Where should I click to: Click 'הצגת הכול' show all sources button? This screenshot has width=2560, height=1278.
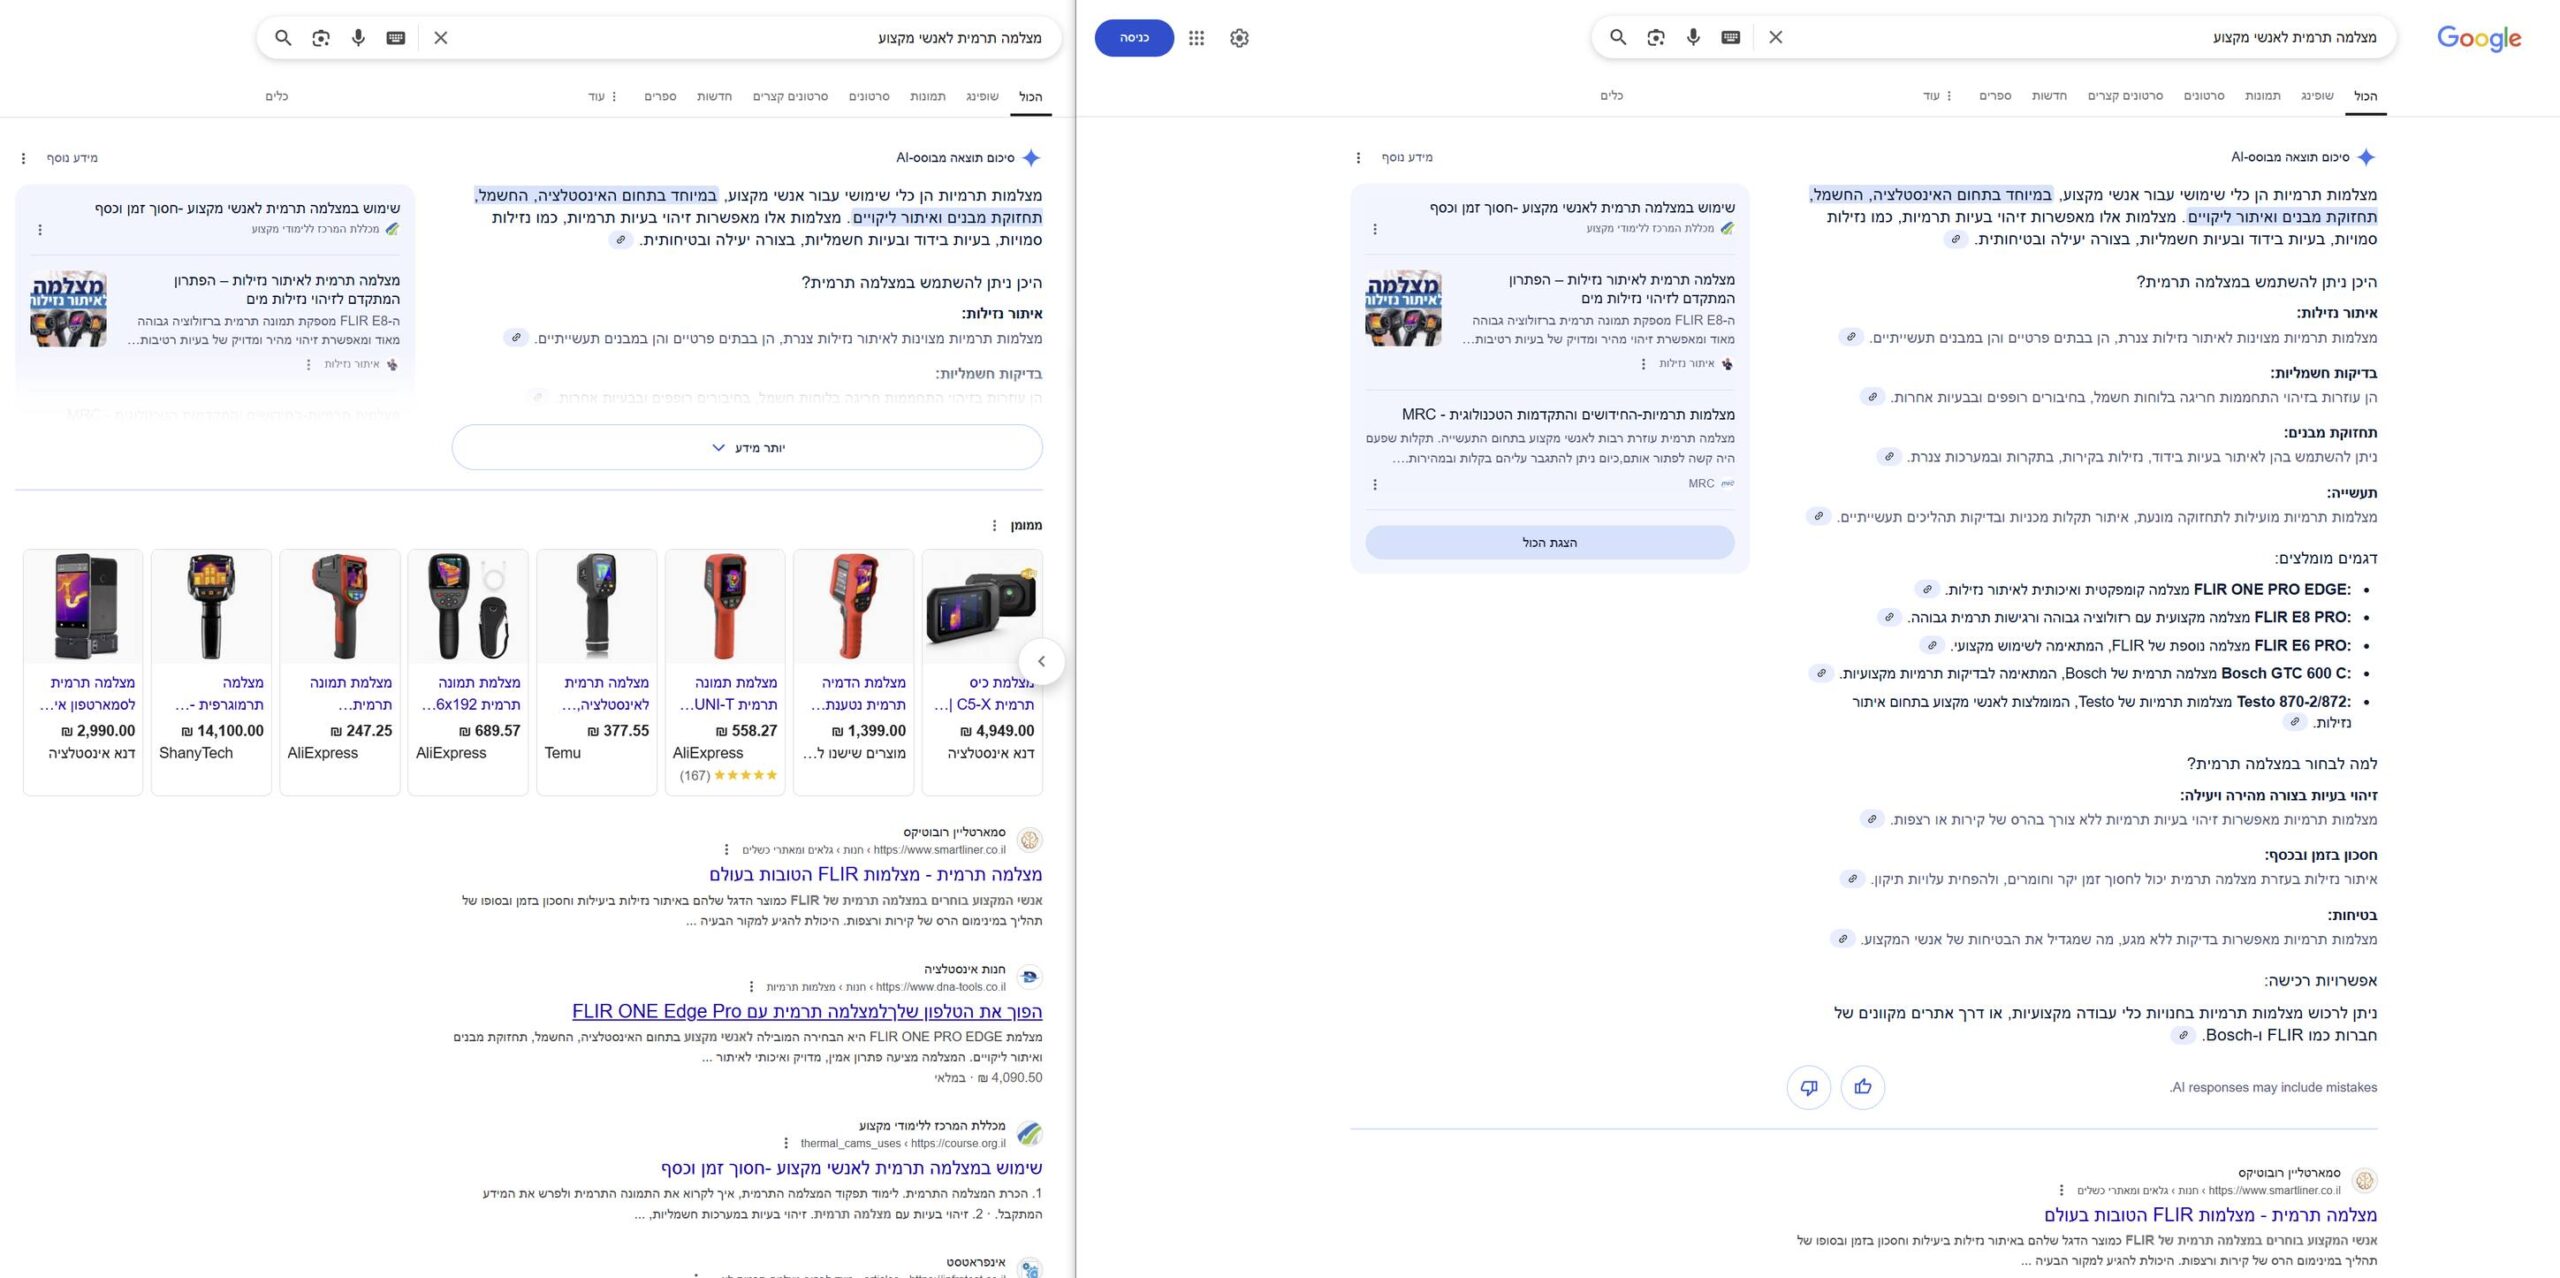(x=1549, y=542)
